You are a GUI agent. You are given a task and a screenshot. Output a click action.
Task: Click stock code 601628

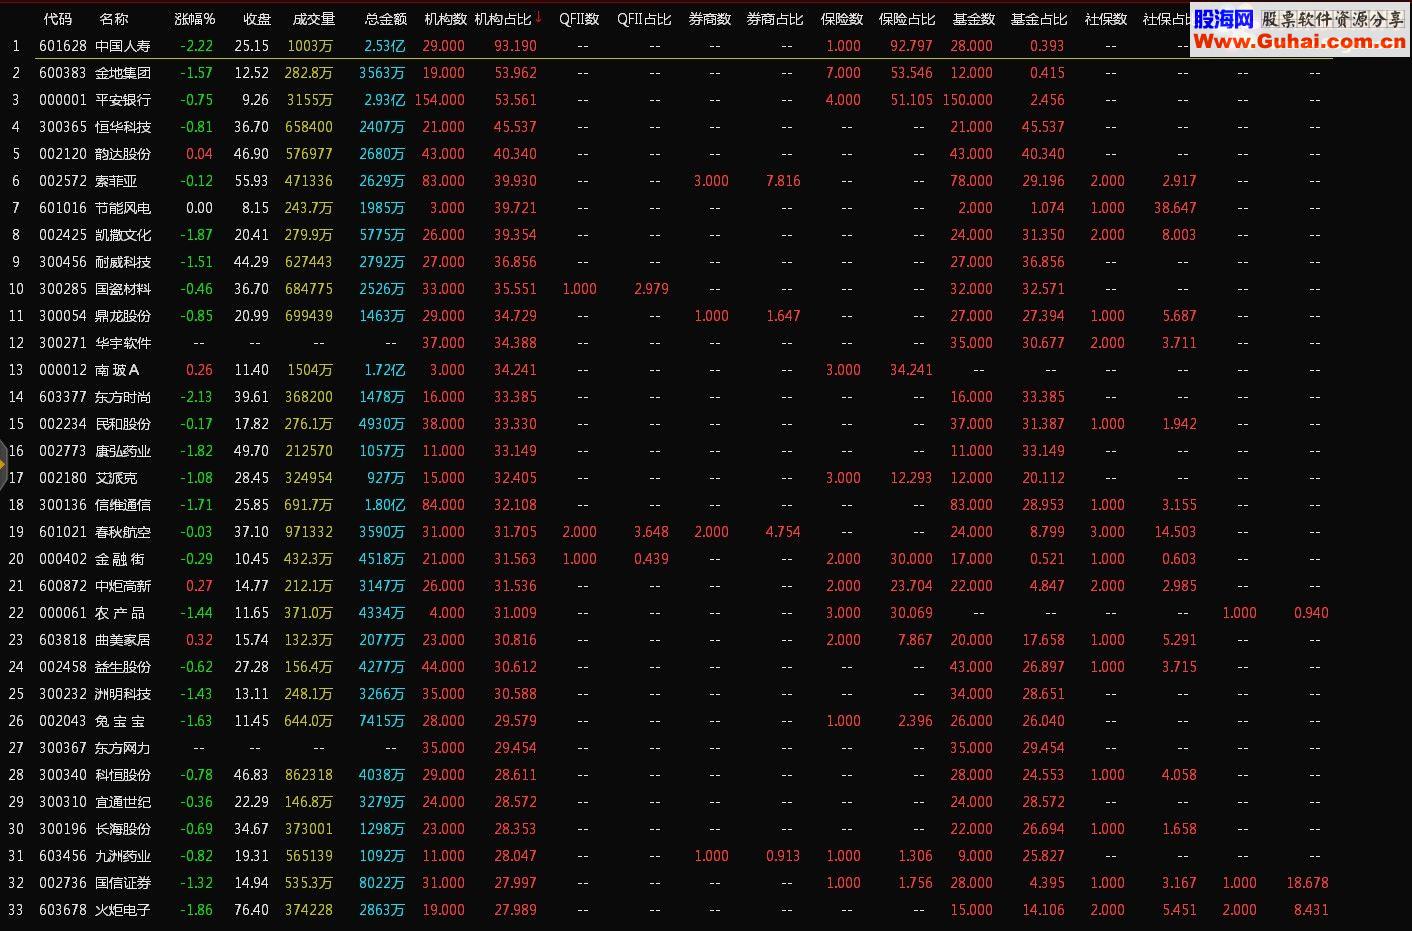pos(63,46)
